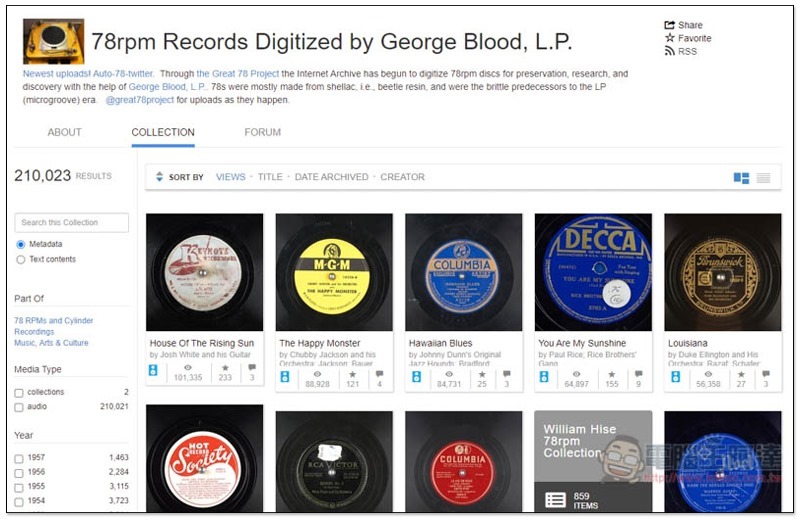Focus the Search this Collection field

(71, 223)
